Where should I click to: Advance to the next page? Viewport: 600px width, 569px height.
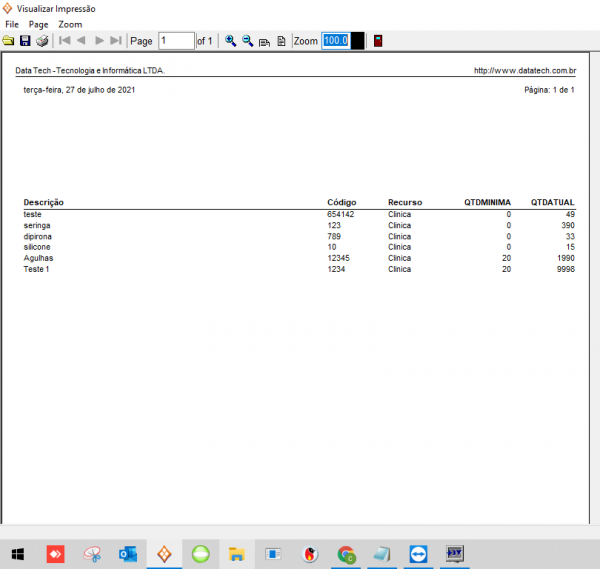pos(99,41)
